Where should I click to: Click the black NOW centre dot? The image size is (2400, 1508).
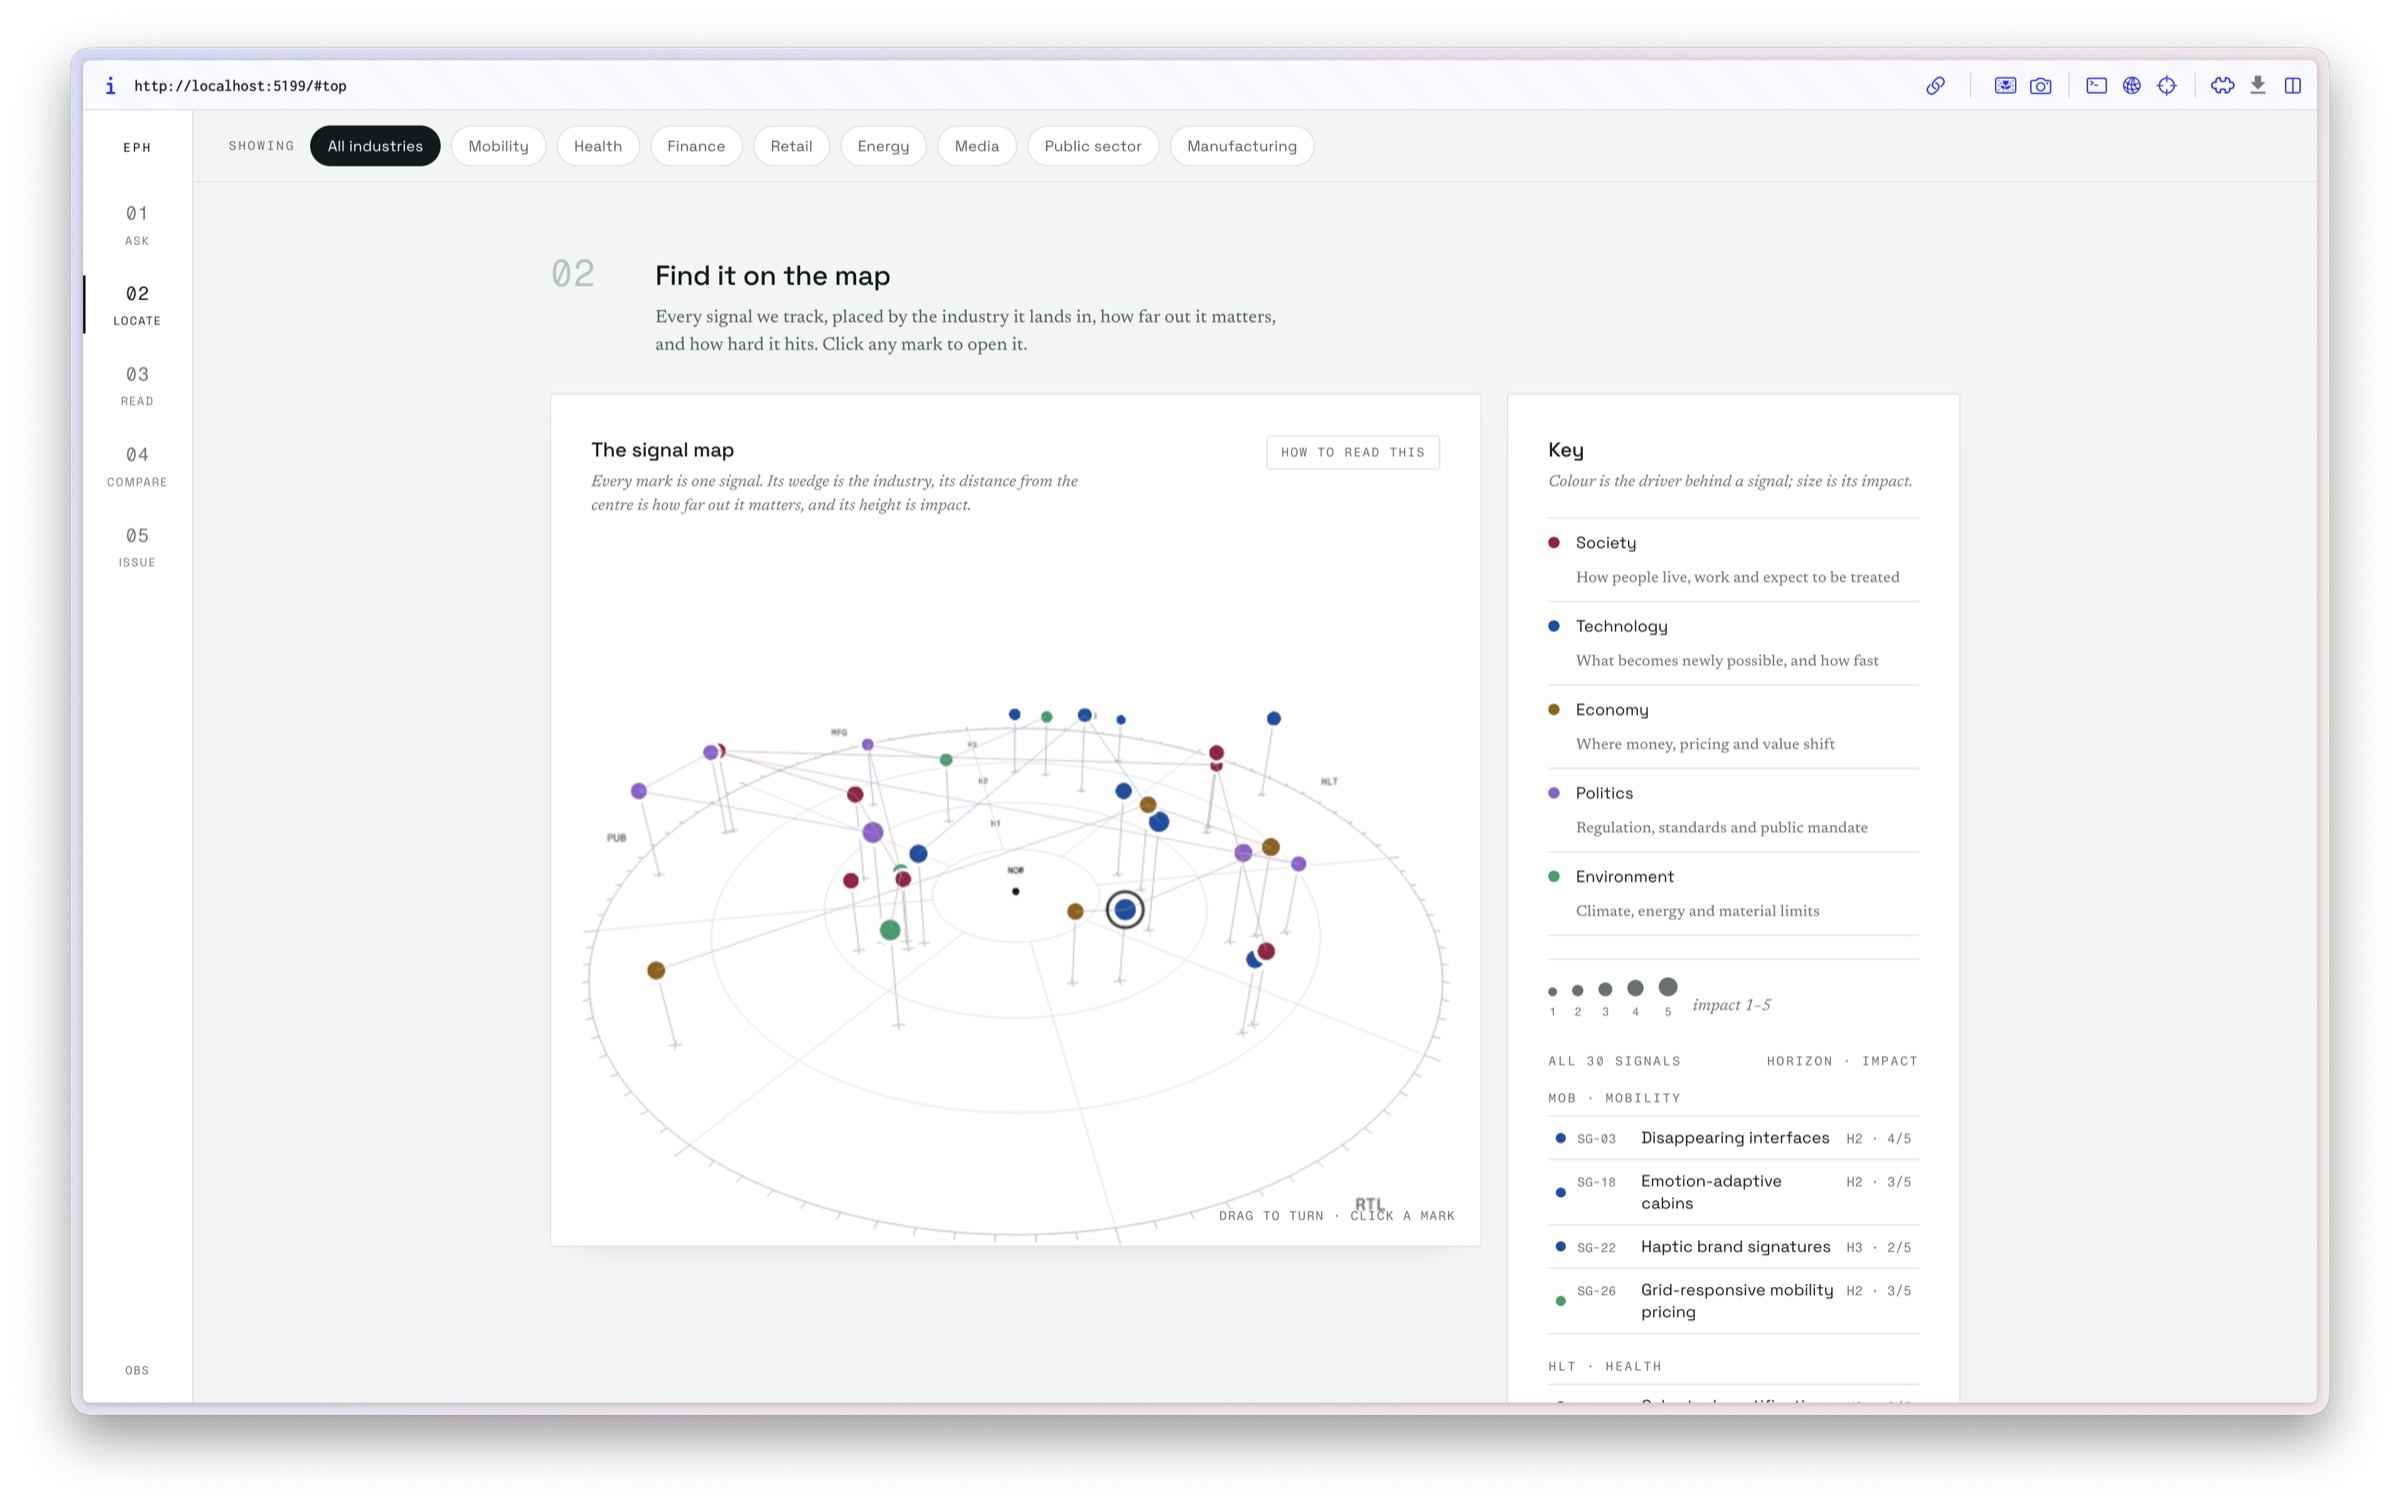(x=1016, y=892)
